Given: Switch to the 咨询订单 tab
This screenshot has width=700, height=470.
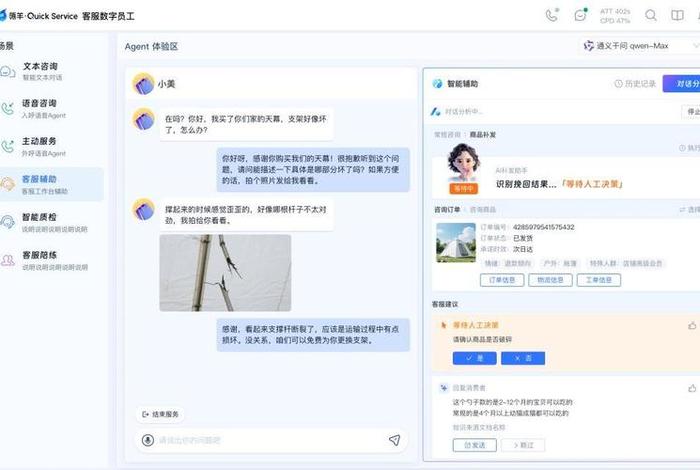Looking at the screenshot, I should tap(447, 209).
